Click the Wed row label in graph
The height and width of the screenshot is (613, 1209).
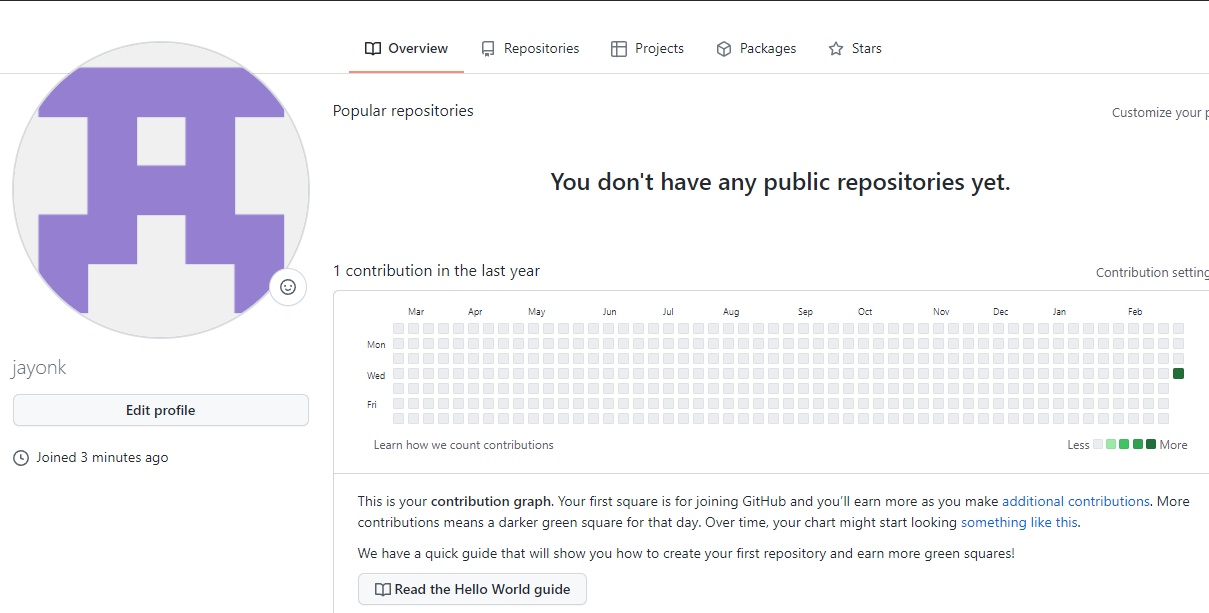pyautogui.click(x=376, y=376)
